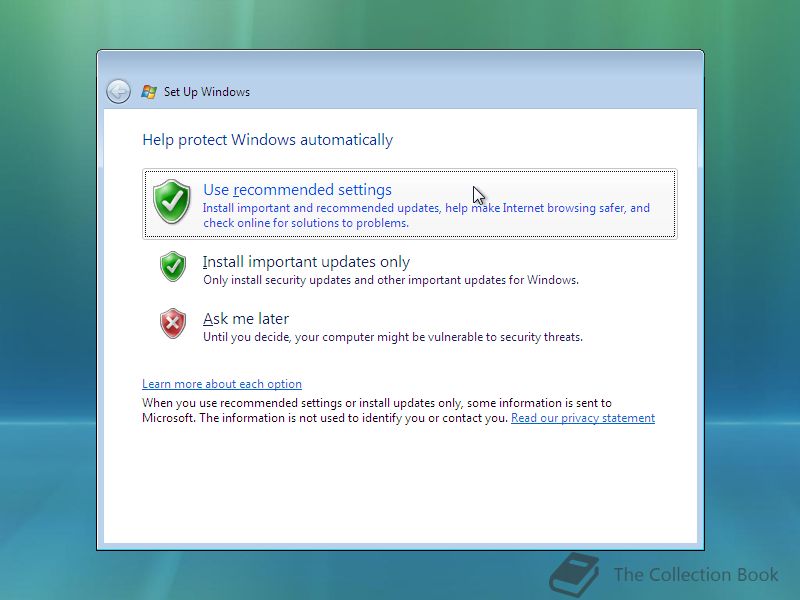This screenshot has width=800, height=600.
Task: Open Learn more about each option link
Action: click(x=222, y=384)
